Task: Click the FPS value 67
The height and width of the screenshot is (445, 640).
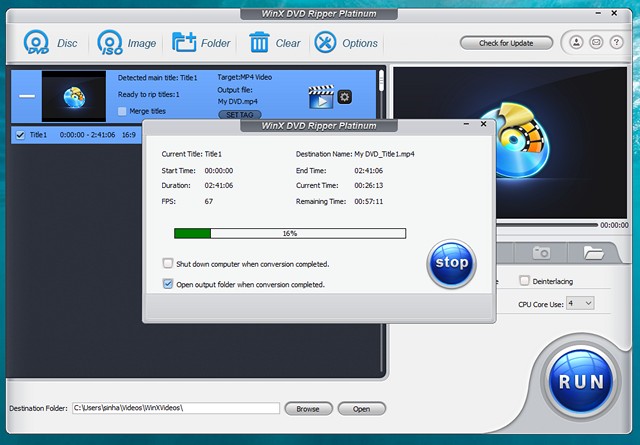Action: pos(209,201)
